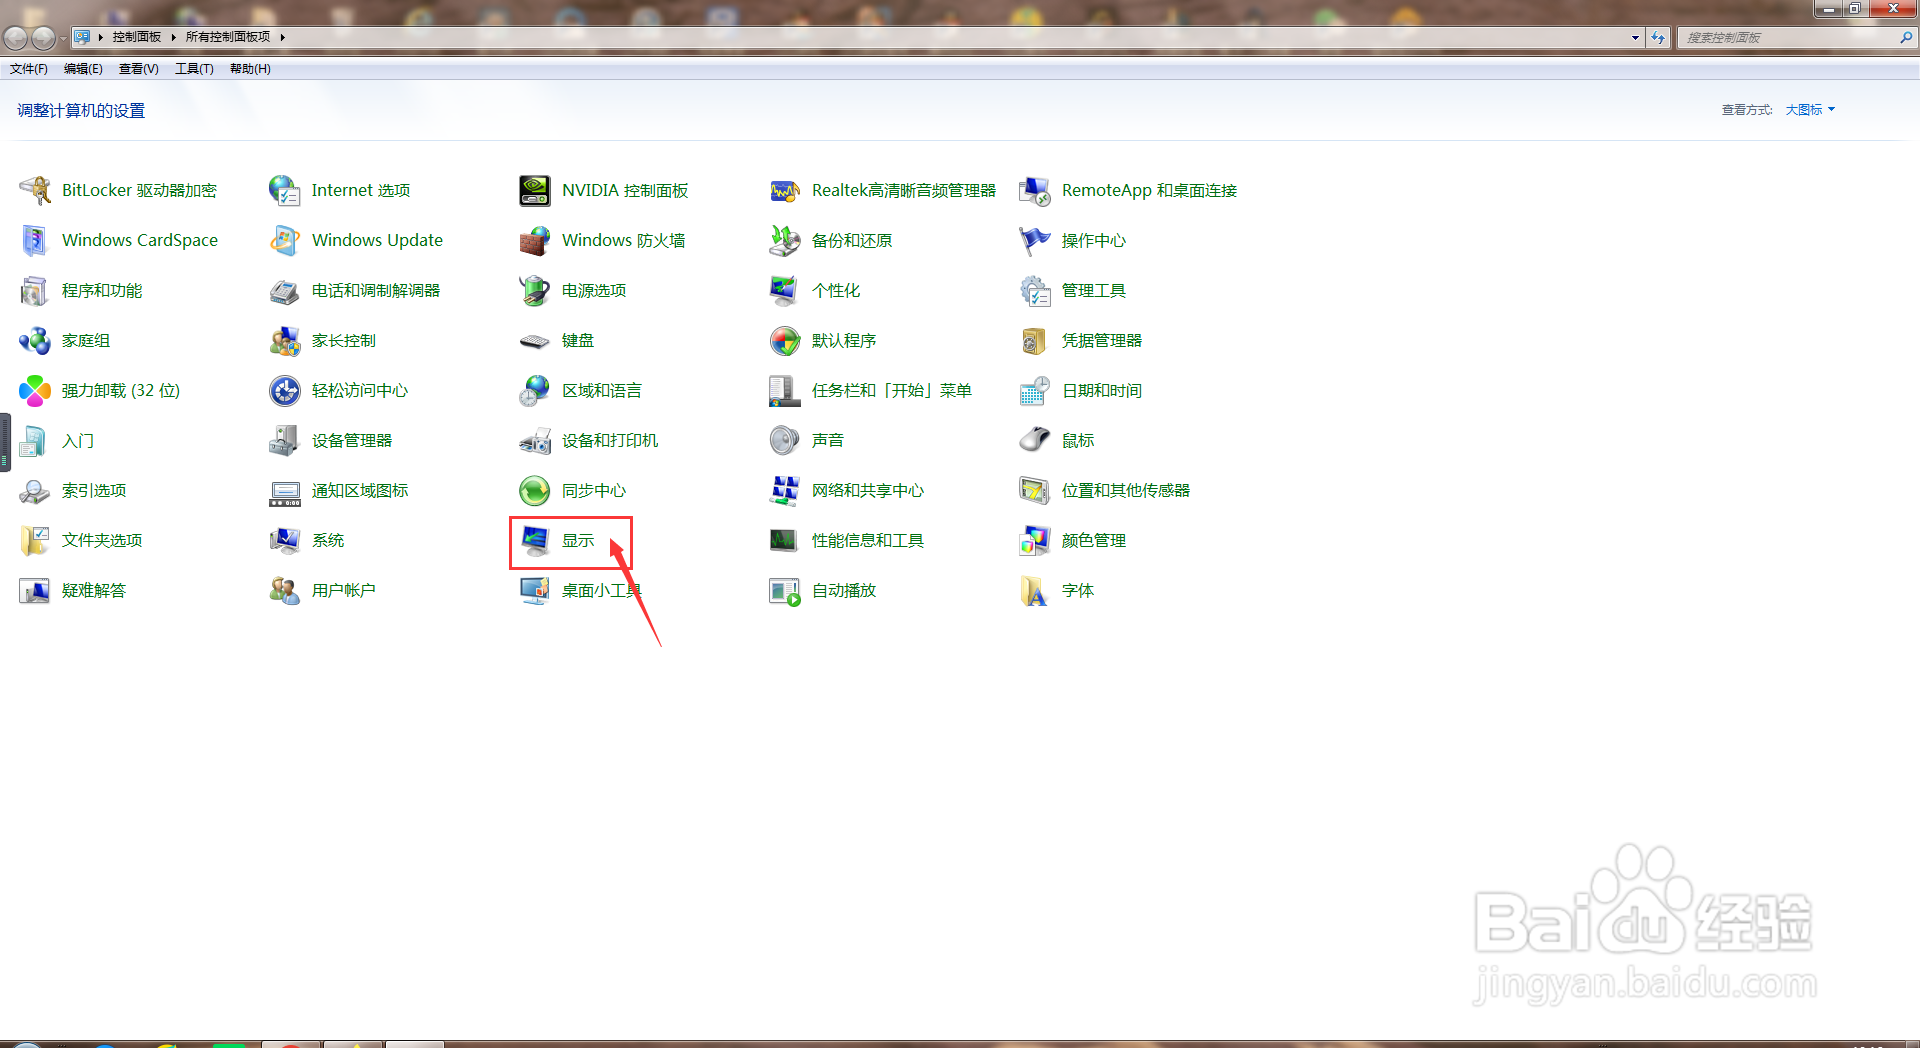Click the back navigation button
The height and width of the screenshot is (1048, 1920).
coord(15,38)
